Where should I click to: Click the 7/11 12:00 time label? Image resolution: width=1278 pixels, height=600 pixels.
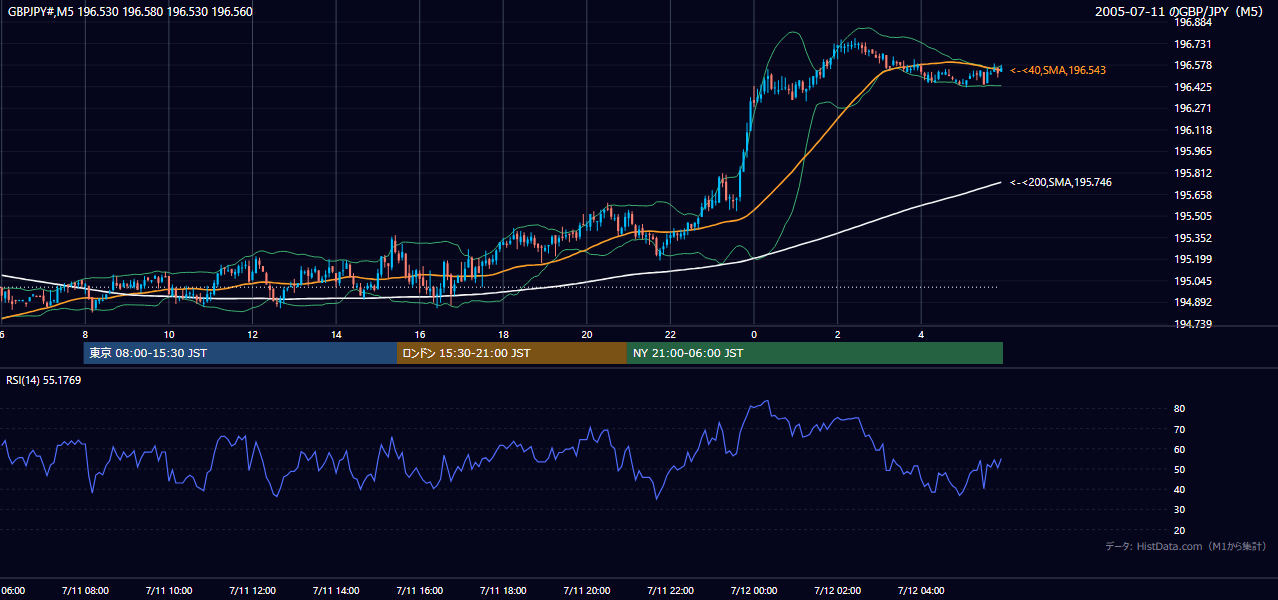point(252,590)
